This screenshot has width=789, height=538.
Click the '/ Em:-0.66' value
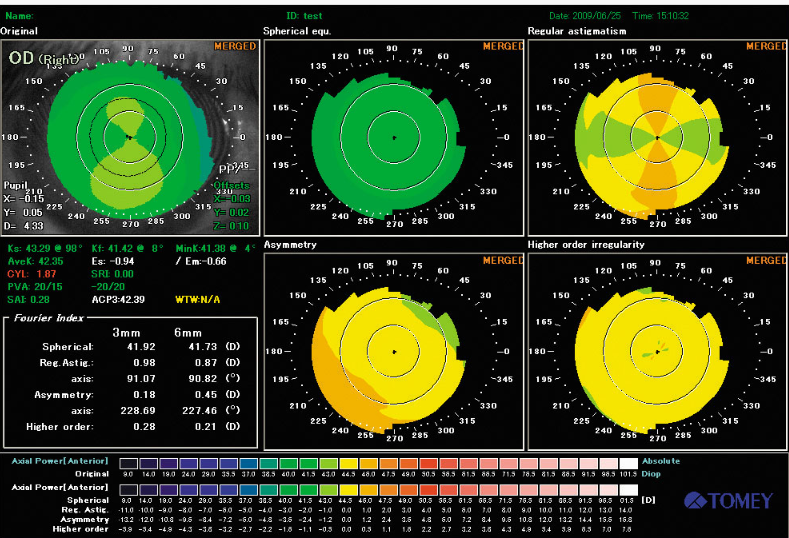(x=201, y=261)
